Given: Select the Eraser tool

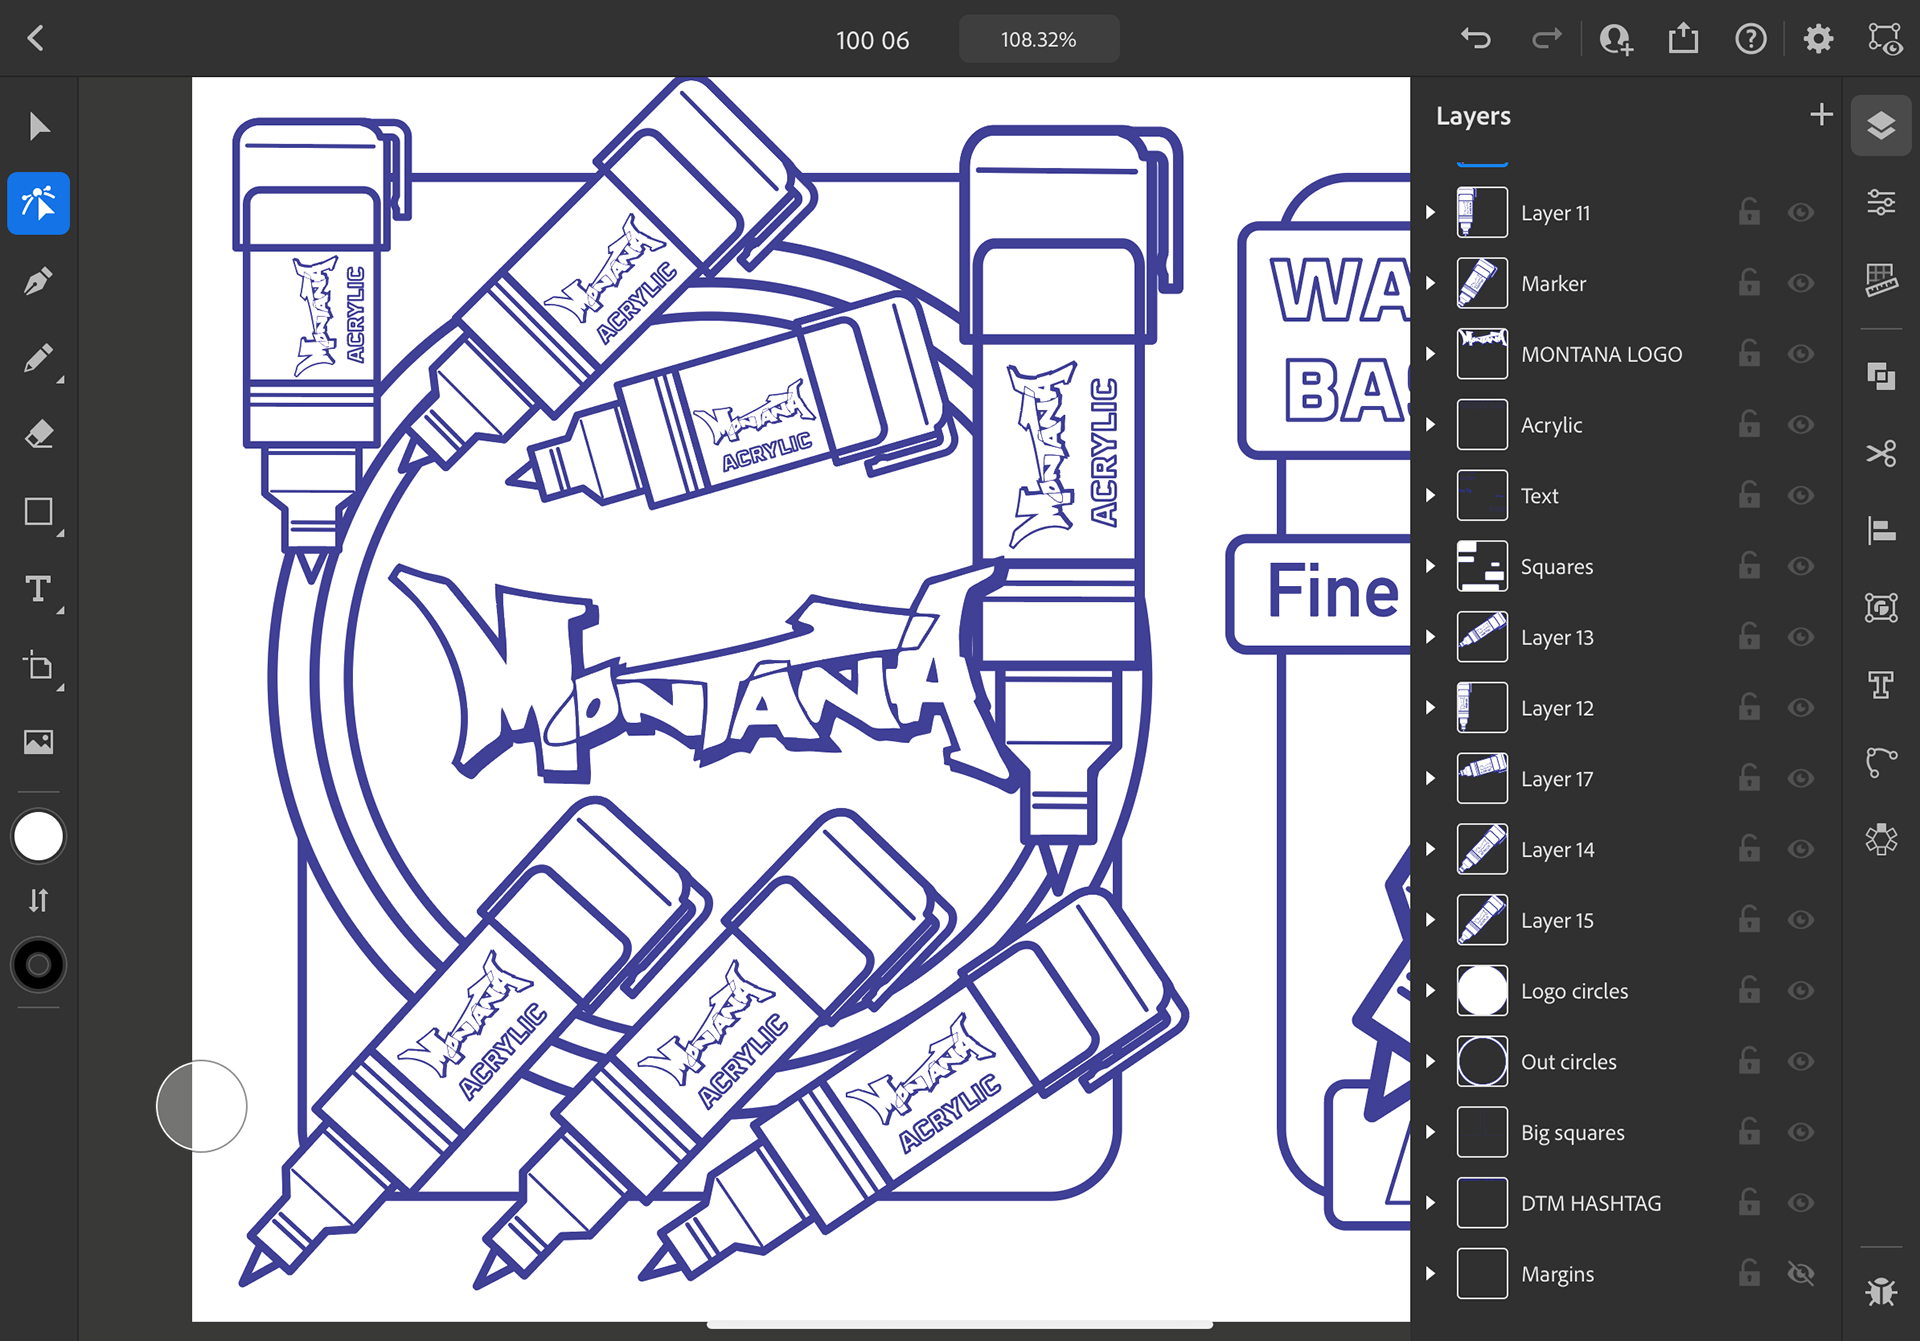Looking at the screenshot, I should tap(39, 435).
